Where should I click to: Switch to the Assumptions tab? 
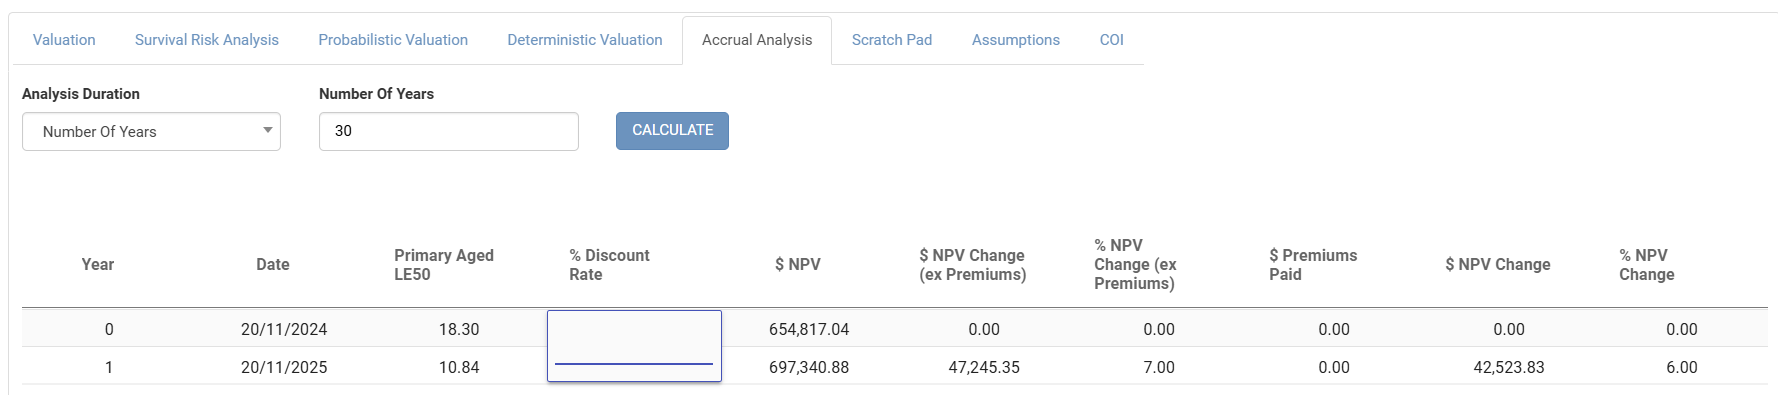[x=1016, y=40]
